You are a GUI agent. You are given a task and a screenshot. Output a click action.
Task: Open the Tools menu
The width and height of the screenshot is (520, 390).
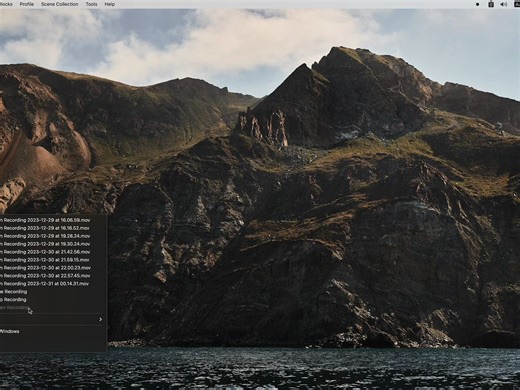point(91,4)
